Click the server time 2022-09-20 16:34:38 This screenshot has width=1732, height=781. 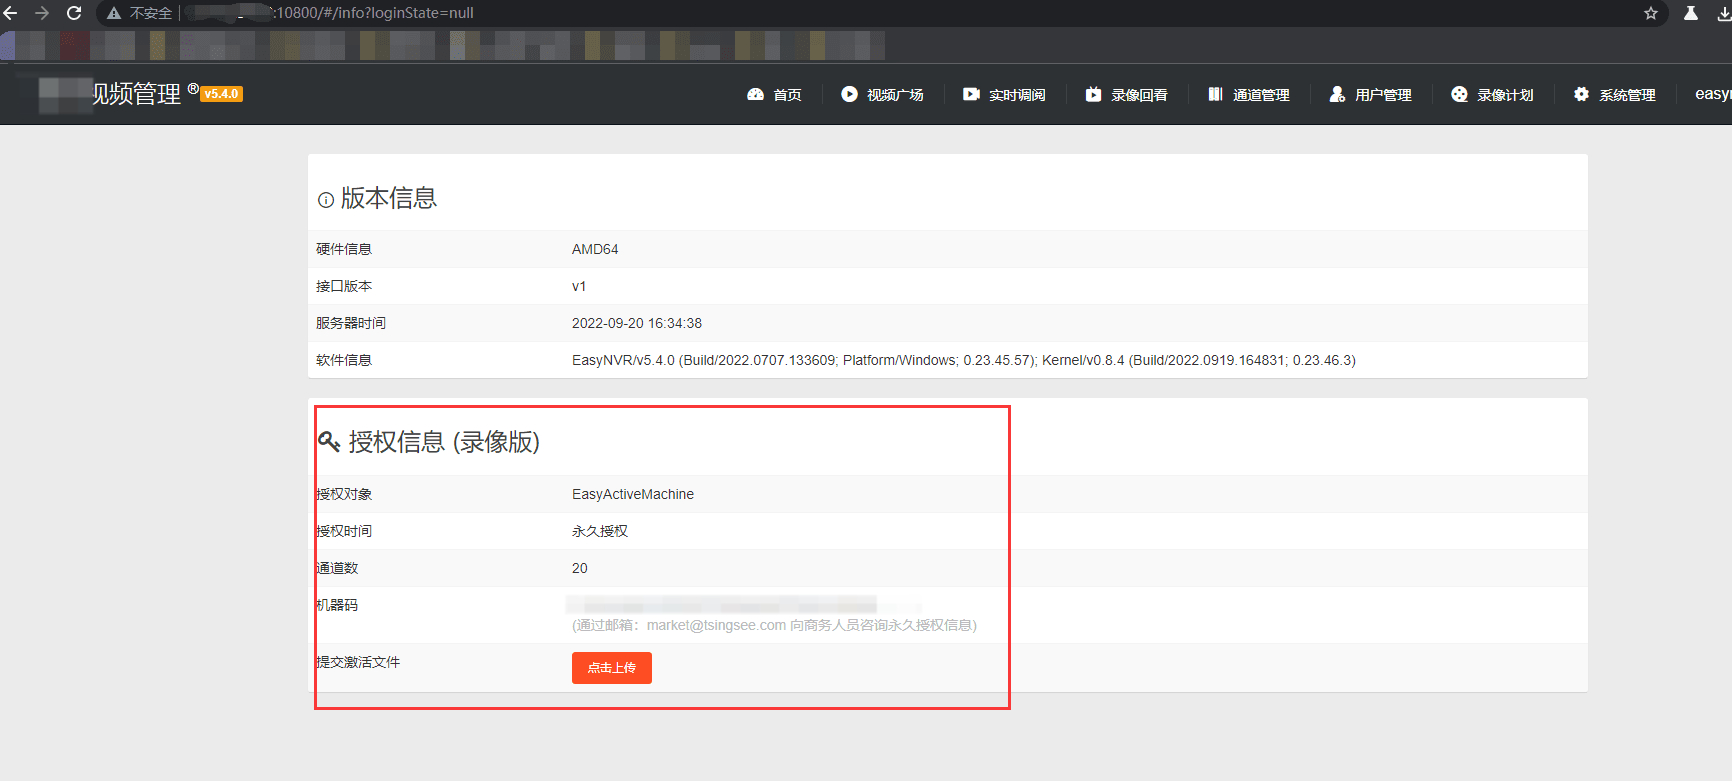(637, 323)
